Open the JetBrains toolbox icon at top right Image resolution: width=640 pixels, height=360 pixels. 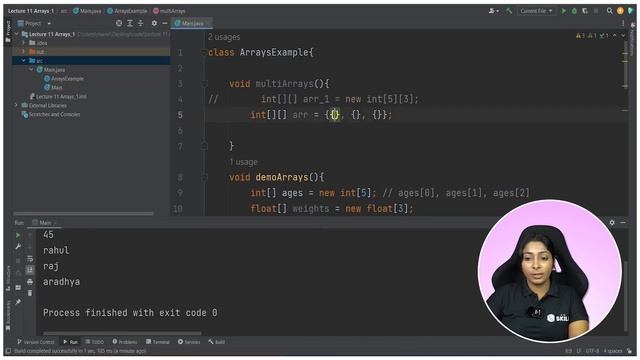(x=631, y=11)
